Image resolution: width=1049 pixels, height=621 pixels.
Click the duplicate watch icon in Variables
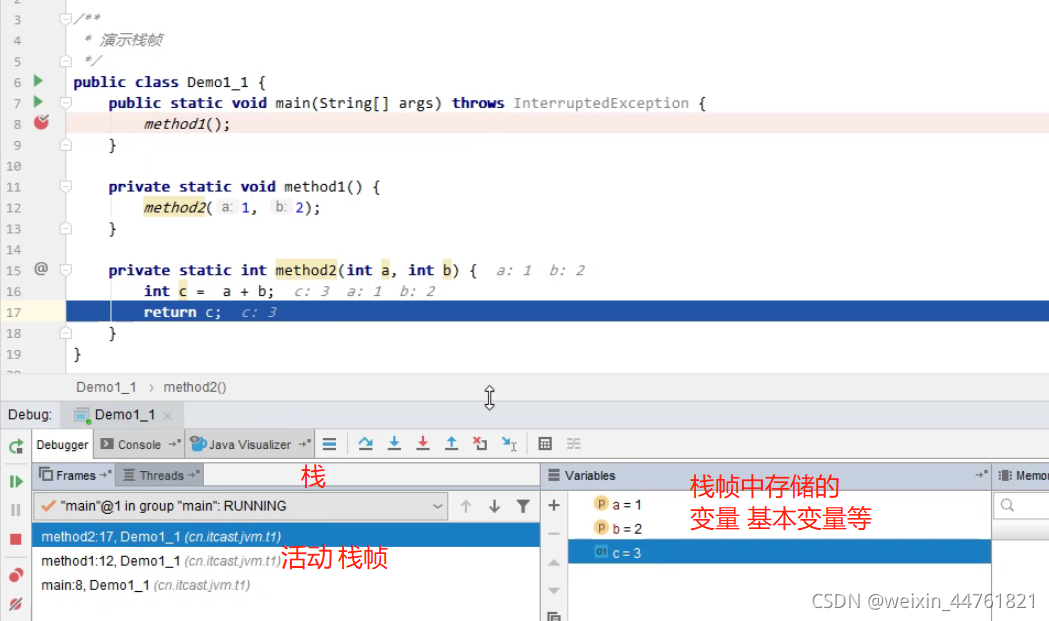tap(554, 616)
